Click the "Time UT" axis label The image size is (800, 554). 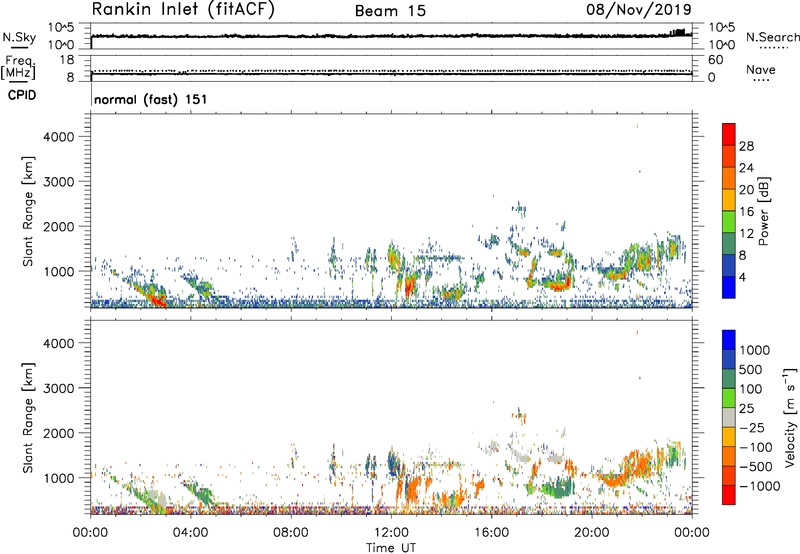[391, 548]
